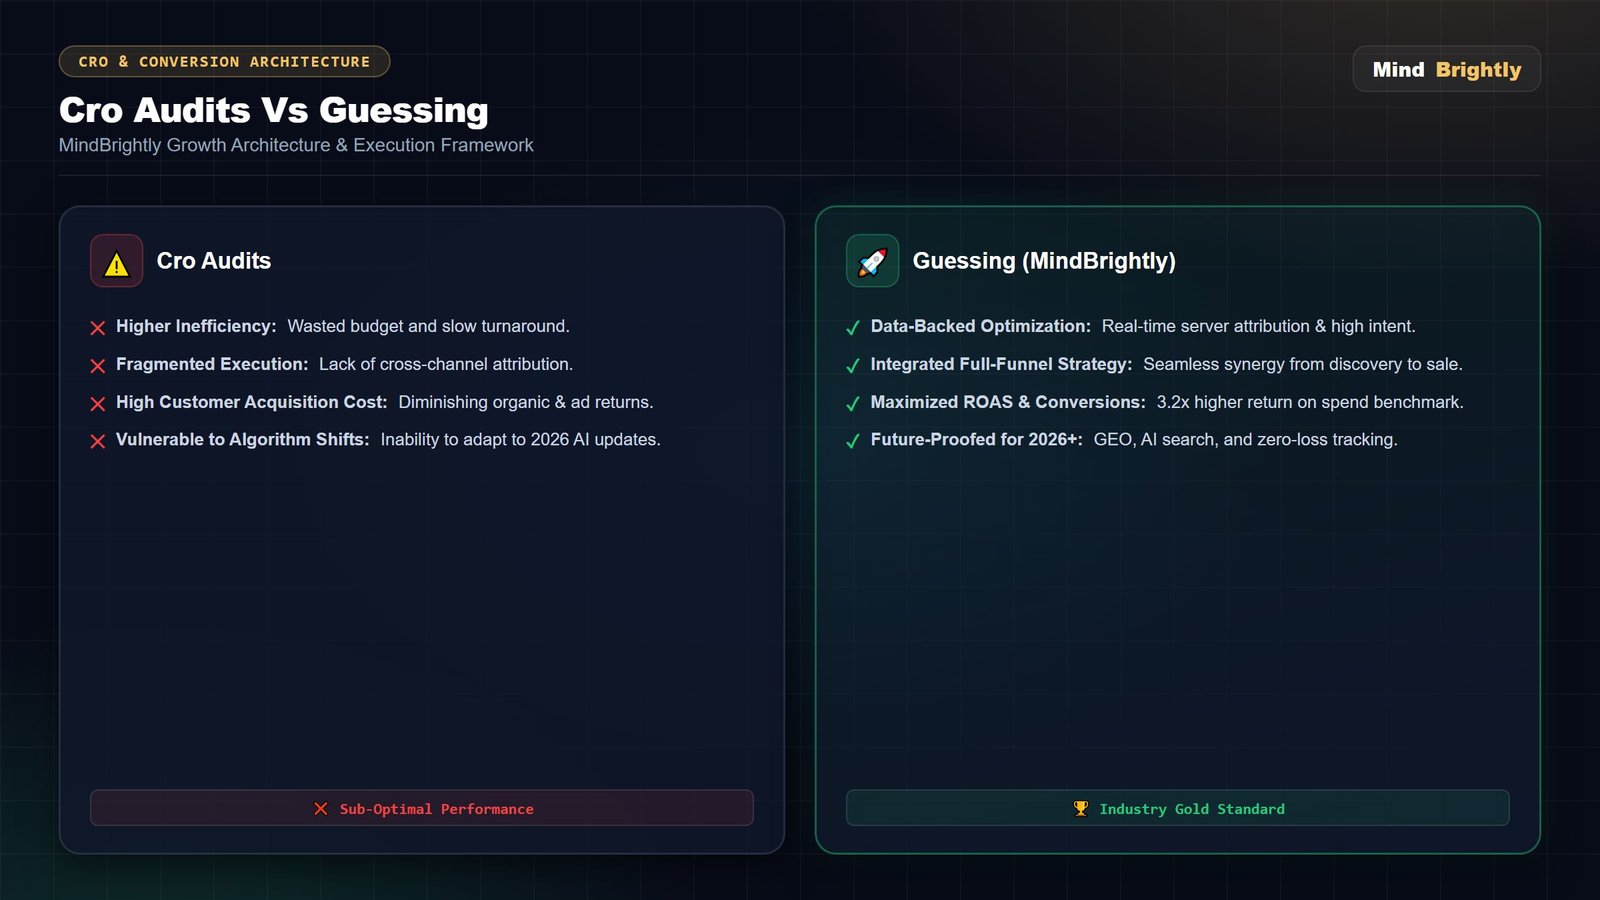Click the red X icon in the Sub-Optimal Performance bar
The image size is (1600, 900).
tap(321, 809)
